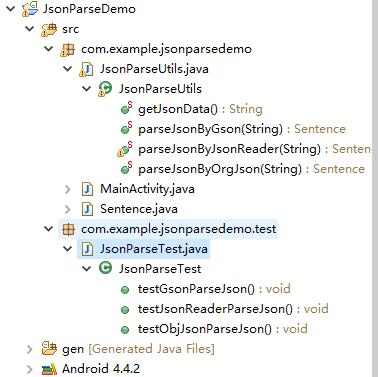Click the Sentence.java file icon
This screenshot has height=377, width=378.
click(x=87, y=209)
